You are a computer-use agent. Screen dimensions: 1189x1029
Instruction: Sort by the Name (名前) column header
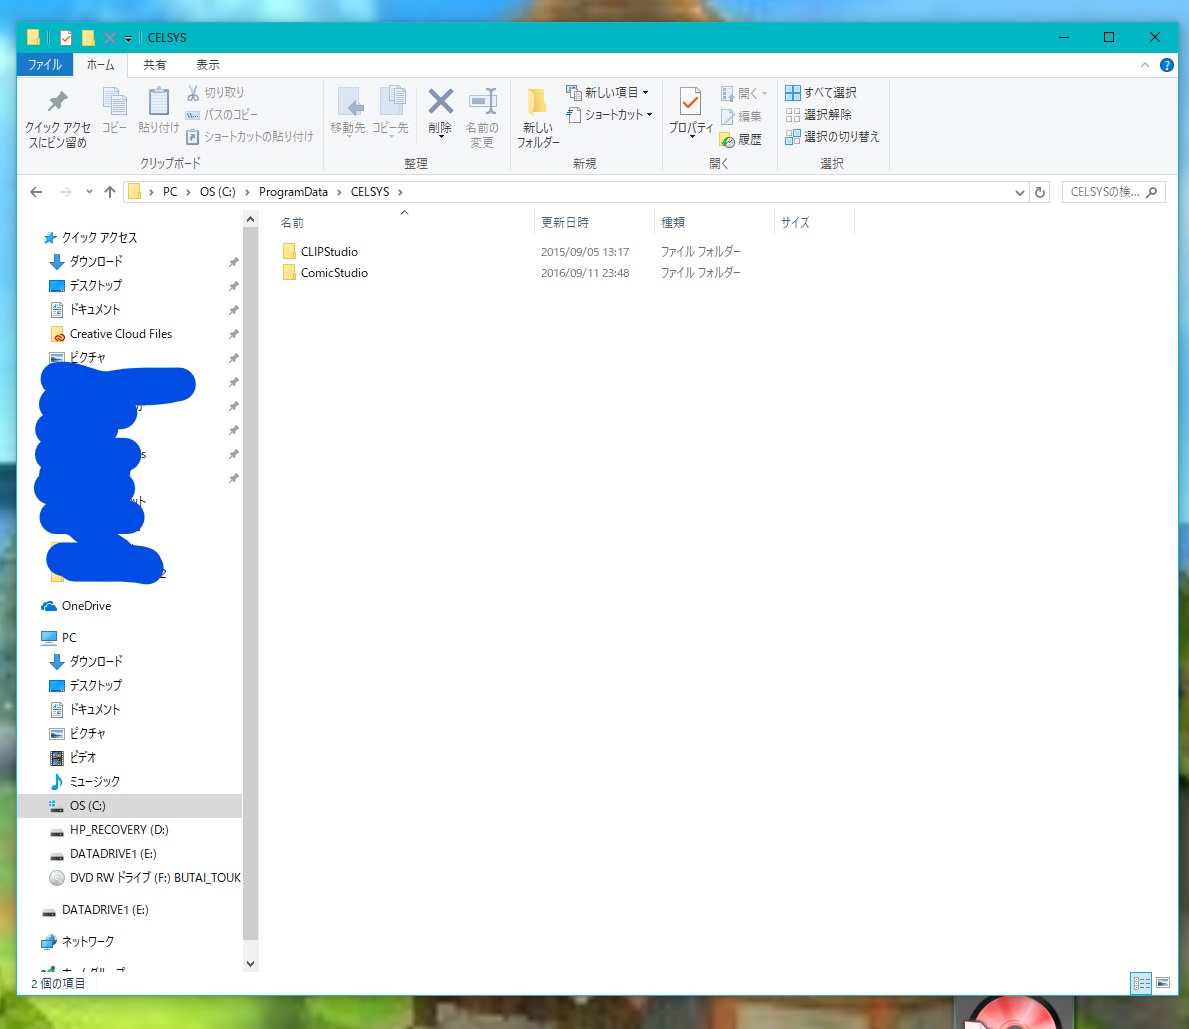coord(292,223)
